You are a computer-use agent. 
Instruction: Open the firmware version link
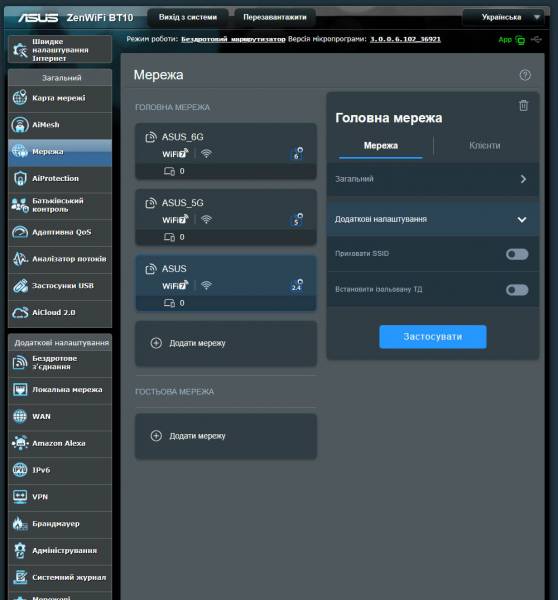coord(405,39)
